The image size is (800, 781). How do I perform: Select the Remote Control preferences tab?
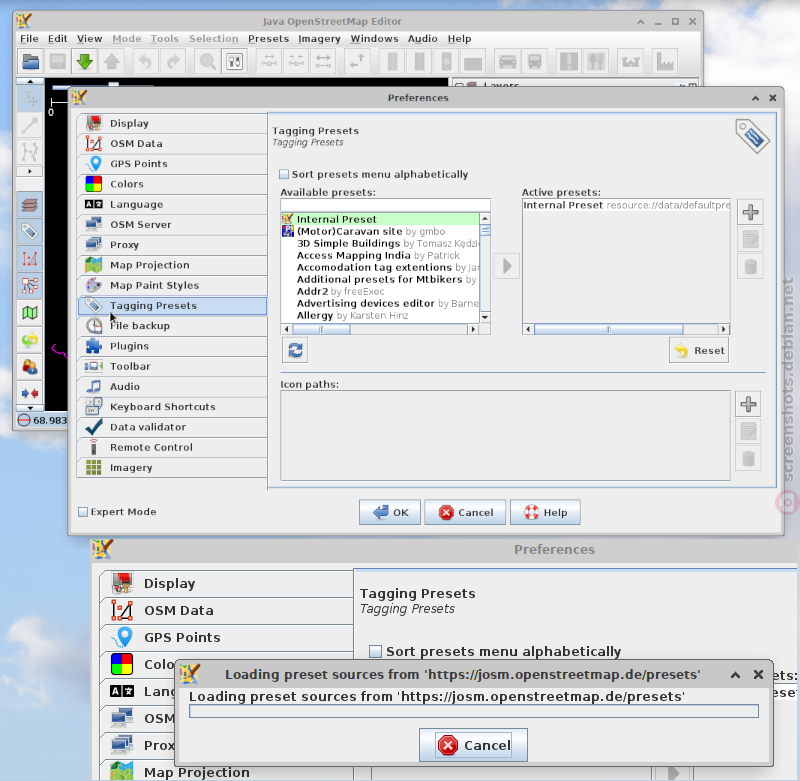(172, 447)
